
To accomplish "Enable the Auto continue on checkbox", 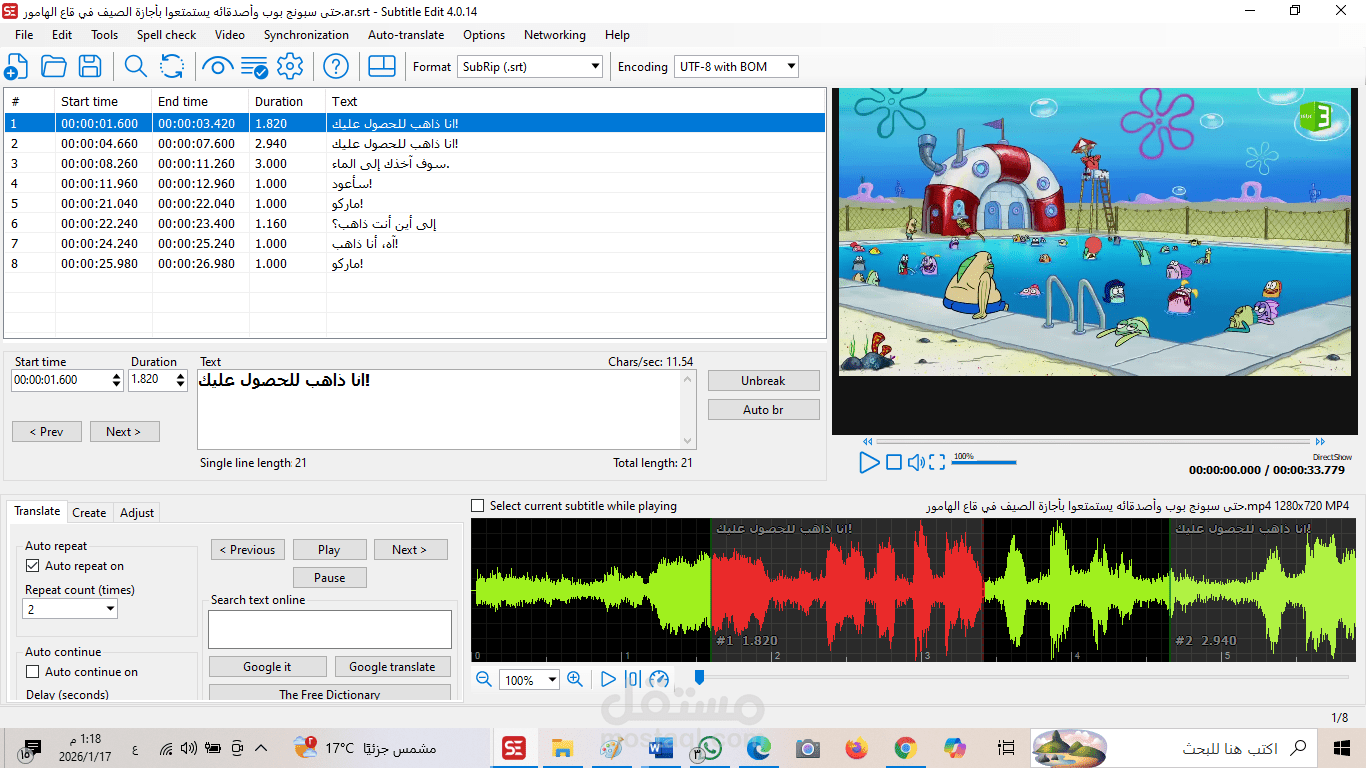I will [x=33, y=672].
